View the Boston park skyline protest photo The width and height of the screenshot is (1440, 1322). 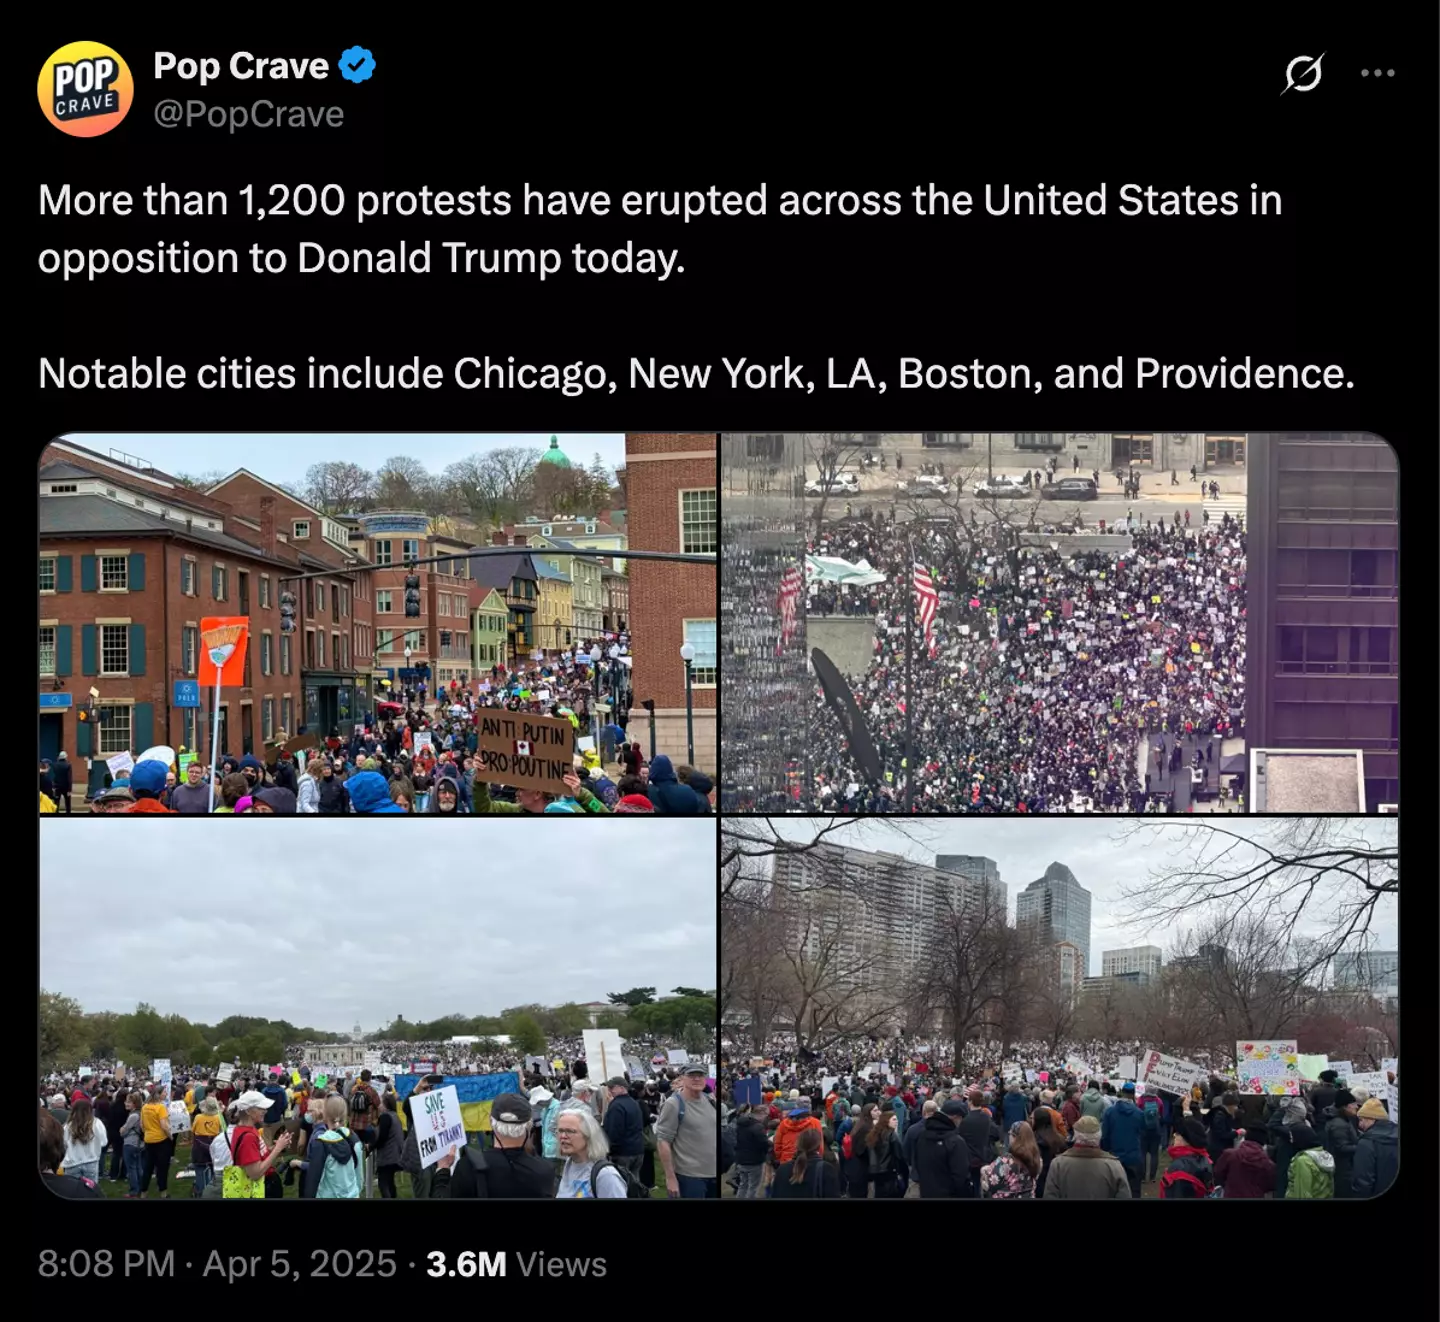(1060, 1008)
